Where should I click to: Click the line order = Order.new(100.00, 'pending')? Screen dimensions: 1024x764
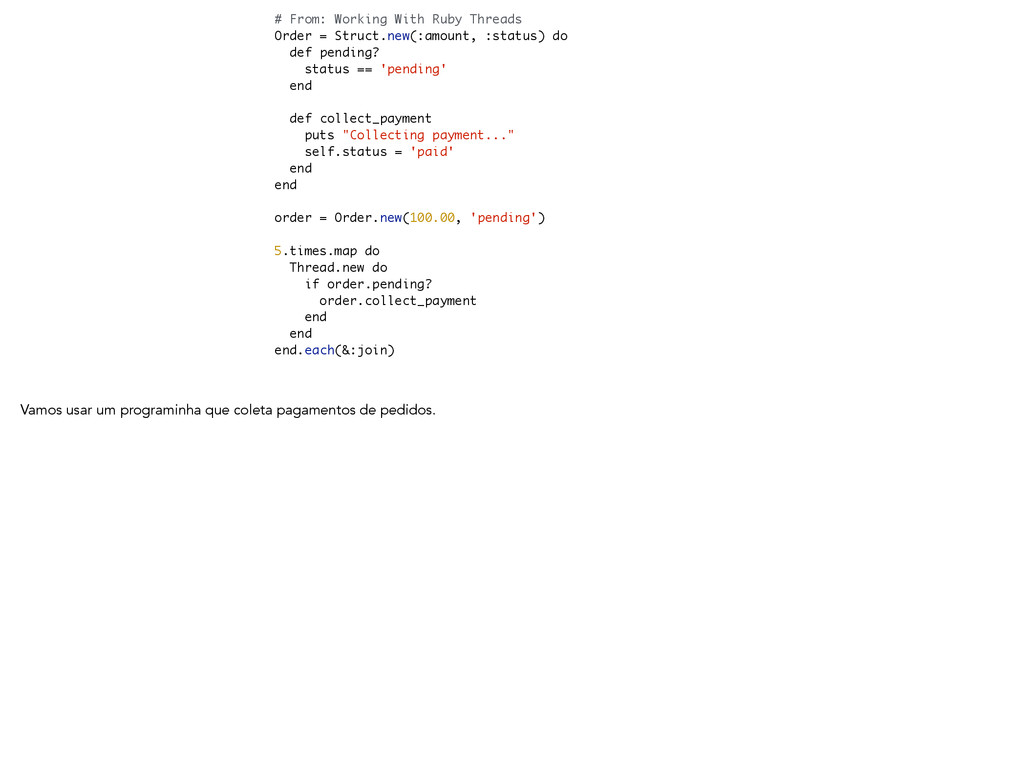(409, 217)
